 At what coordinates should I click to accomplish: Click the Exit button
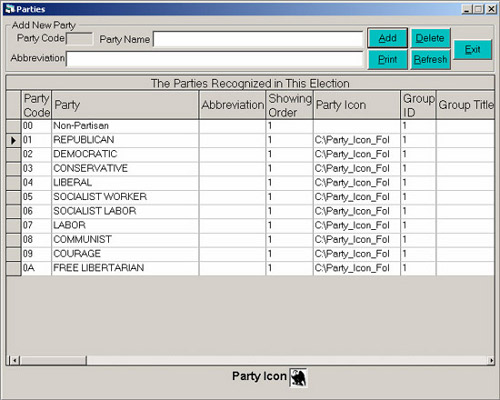(472, 50)
